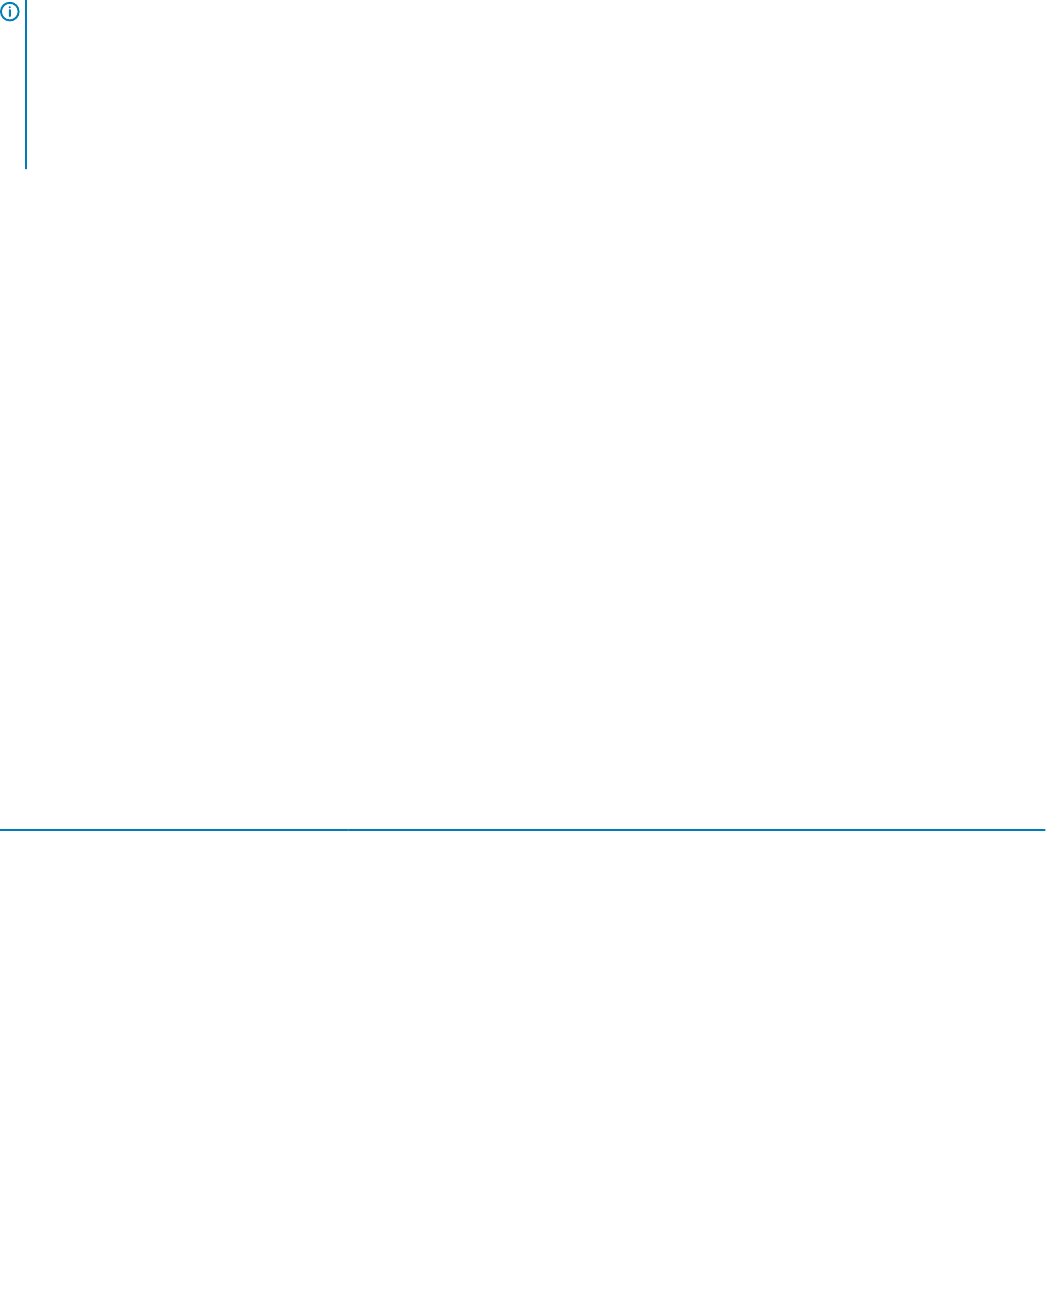The height and width of the screenshot is (1315, 1046).
Task: Click the horizontal blue divider line
Action: [522, 830]
